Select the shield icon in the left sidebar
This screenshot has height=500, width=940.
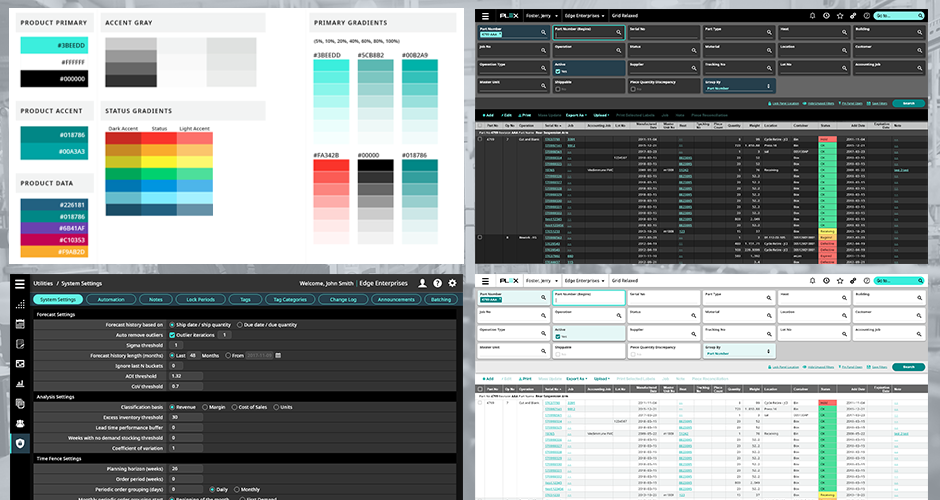point(19,442)
